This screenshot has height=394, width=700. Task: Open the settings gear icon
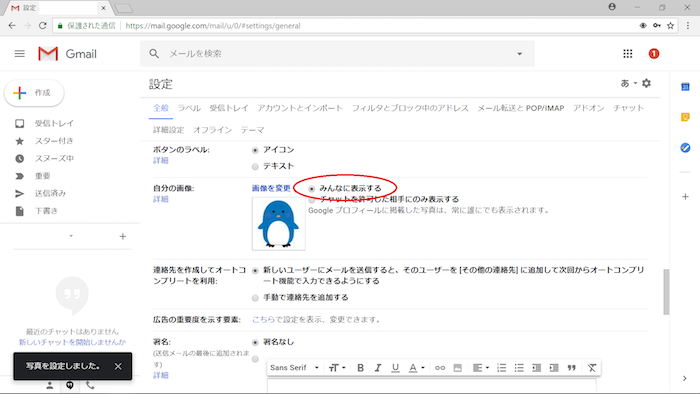(646, 83)
